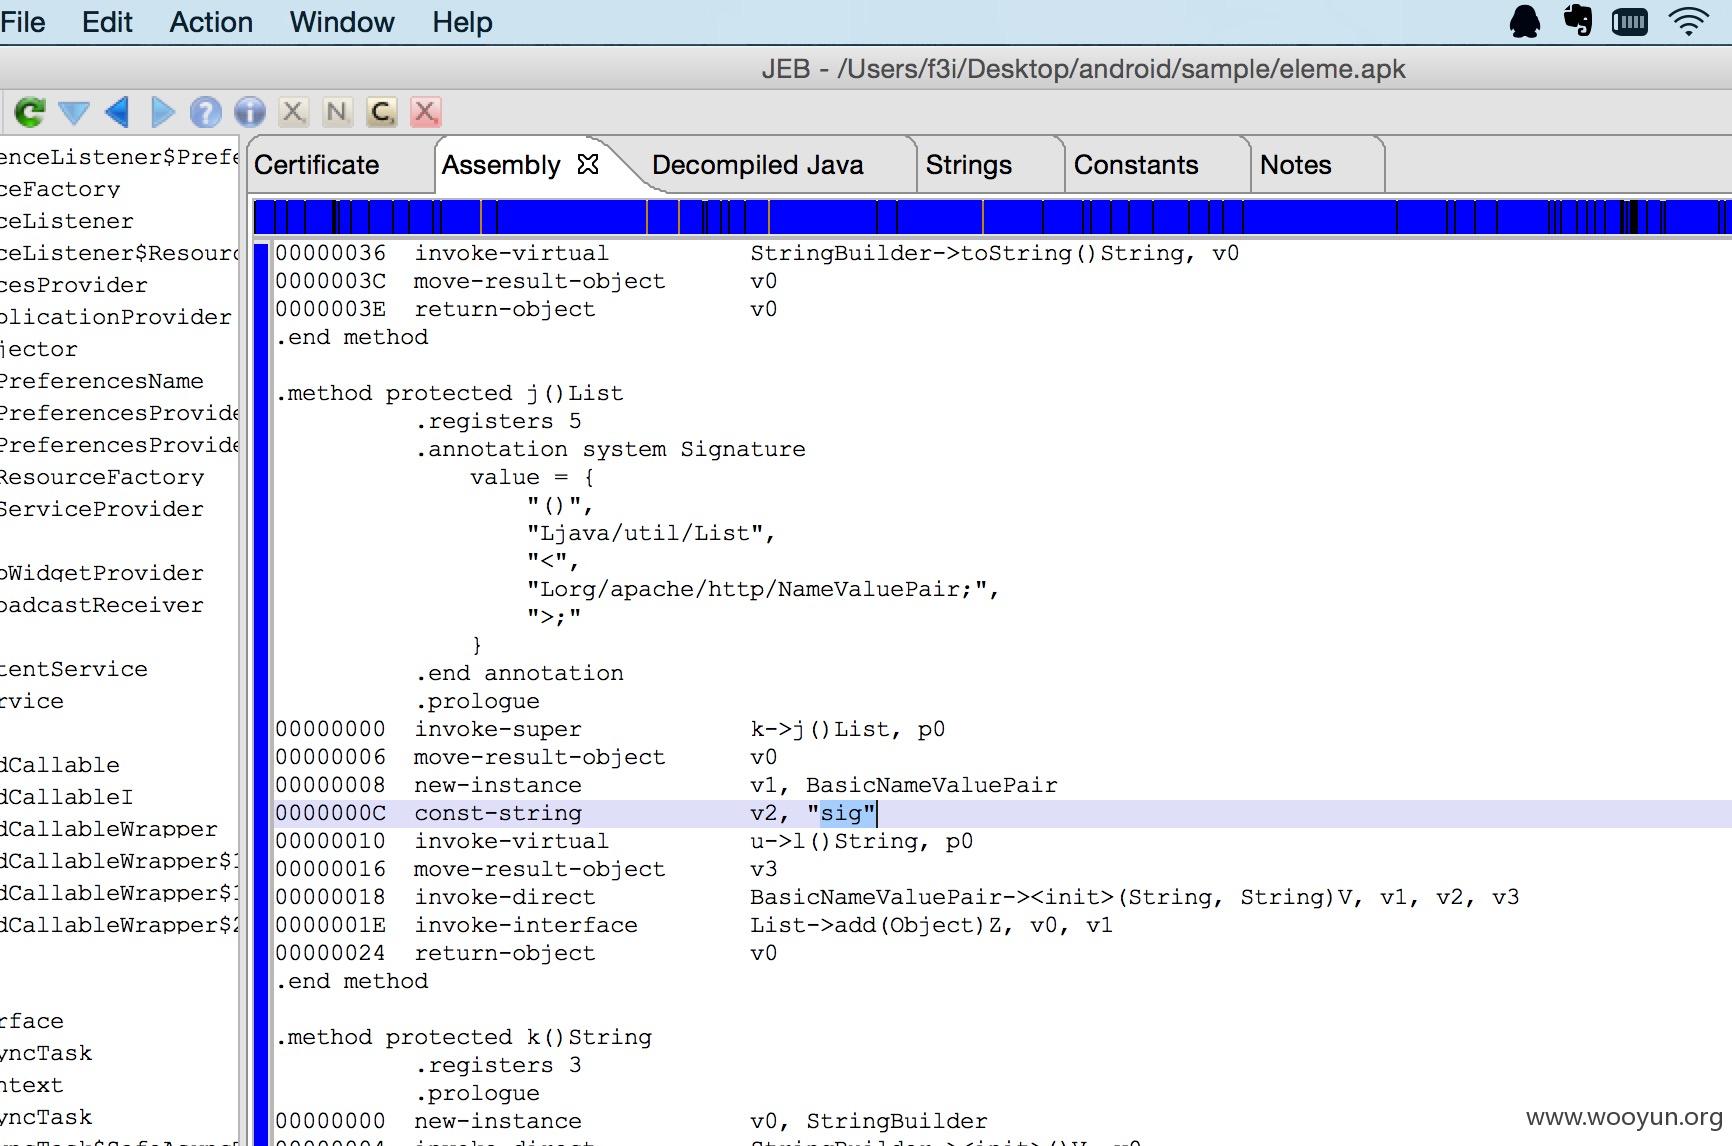The width and height of the screenshot is (1732, 1146).
Task: Open the Help menu
Action: (x=462, y=22)
